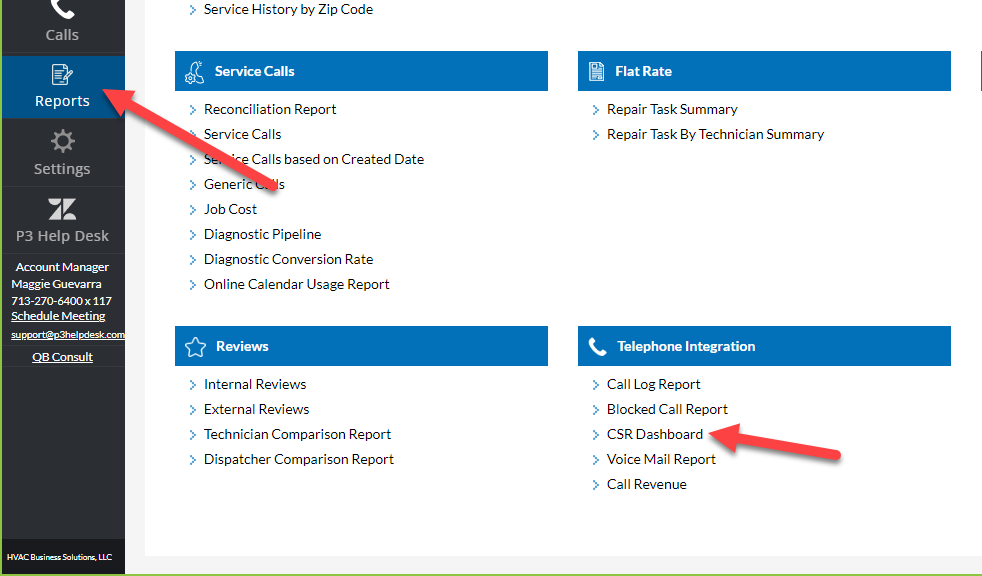Screen dimensions: 982x576
Task: Click chevron beside Repair Task Summary
Action: click(x=596, y=110)
